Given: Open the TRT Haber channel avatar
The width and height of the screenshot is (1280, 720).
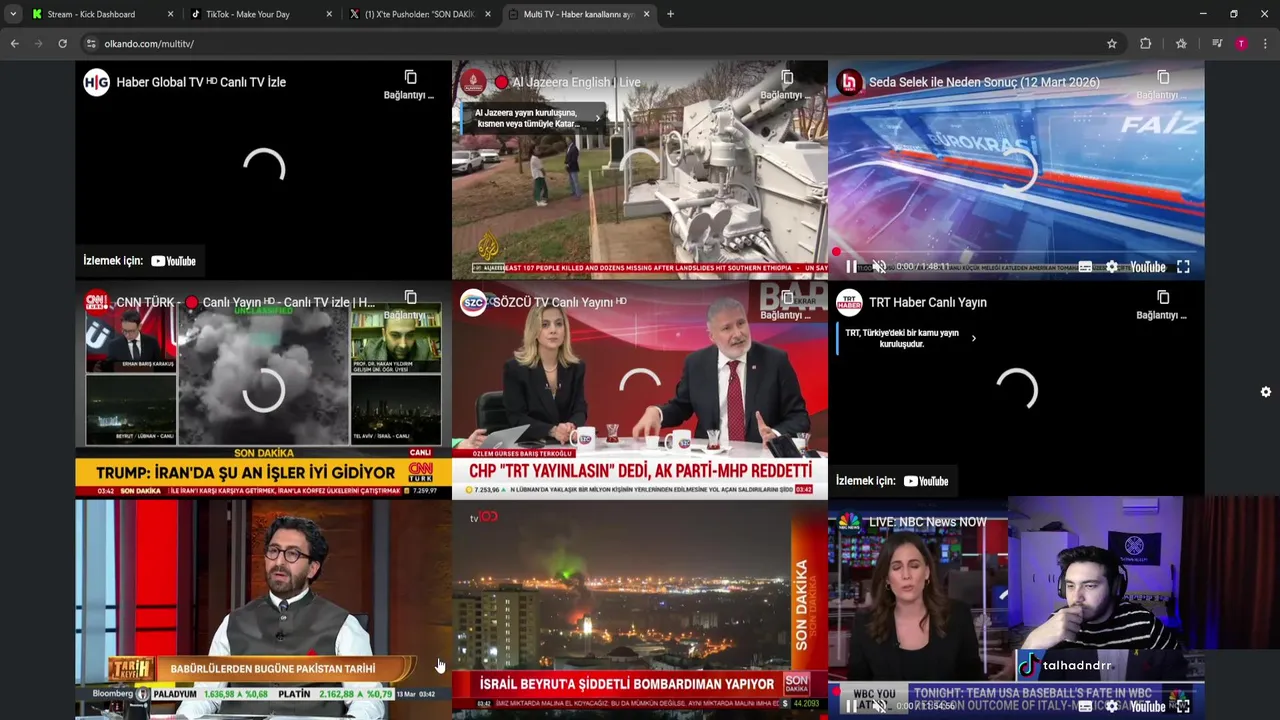Looking at the screenshot, I should (x=849, y=302).
